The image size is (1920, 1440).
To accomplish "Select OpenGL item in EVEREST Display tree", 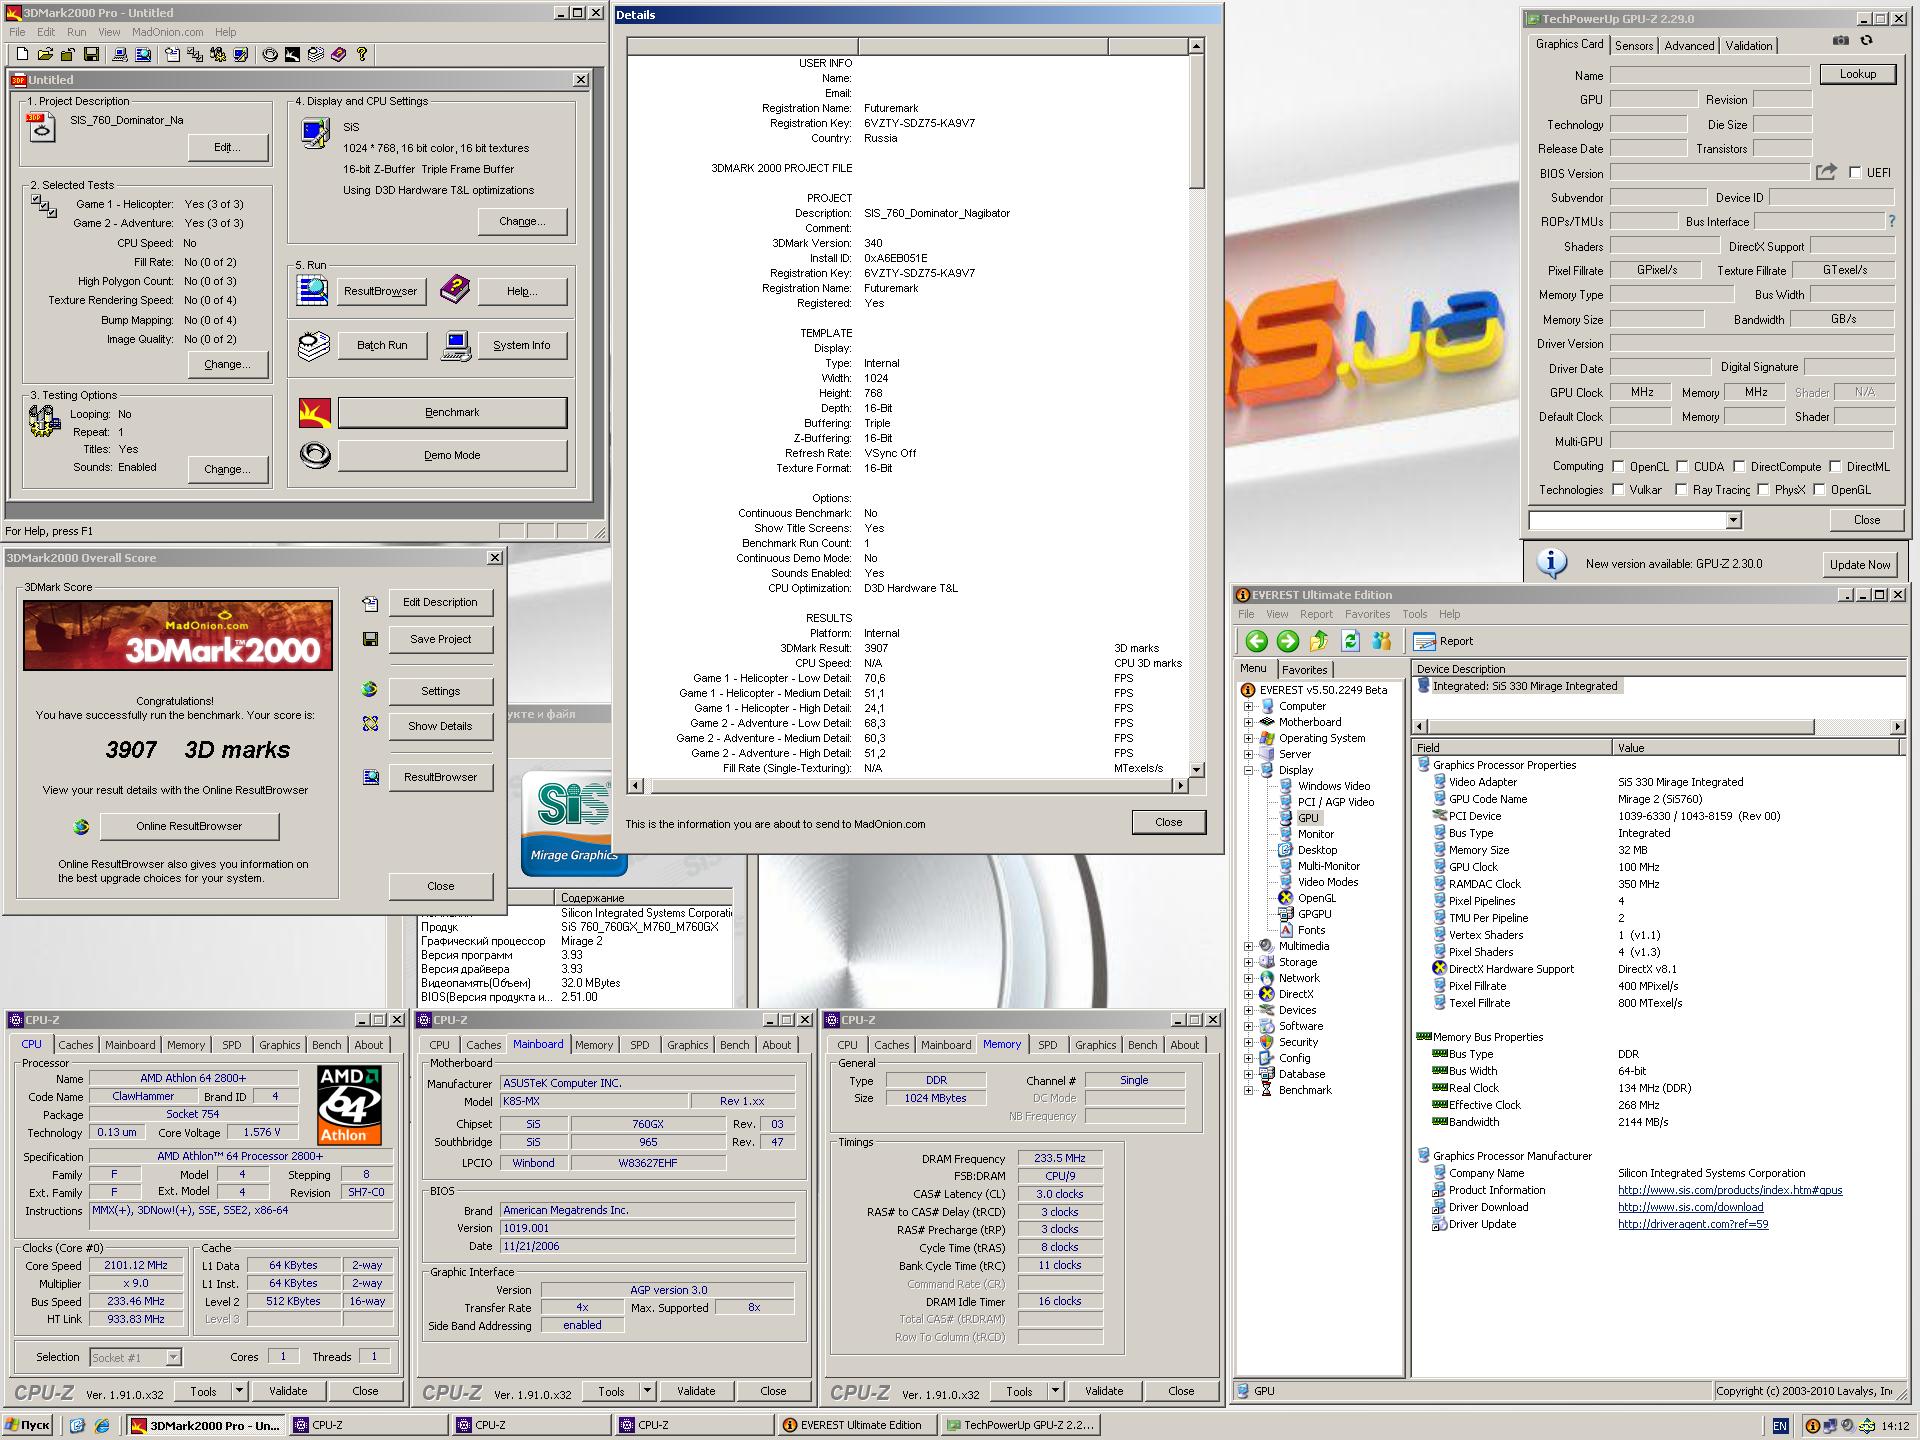I will click(1316, 898).
